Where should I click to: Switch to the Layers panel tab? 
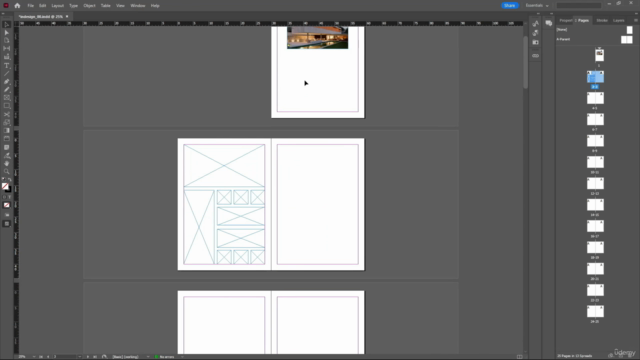coord(619,20)
